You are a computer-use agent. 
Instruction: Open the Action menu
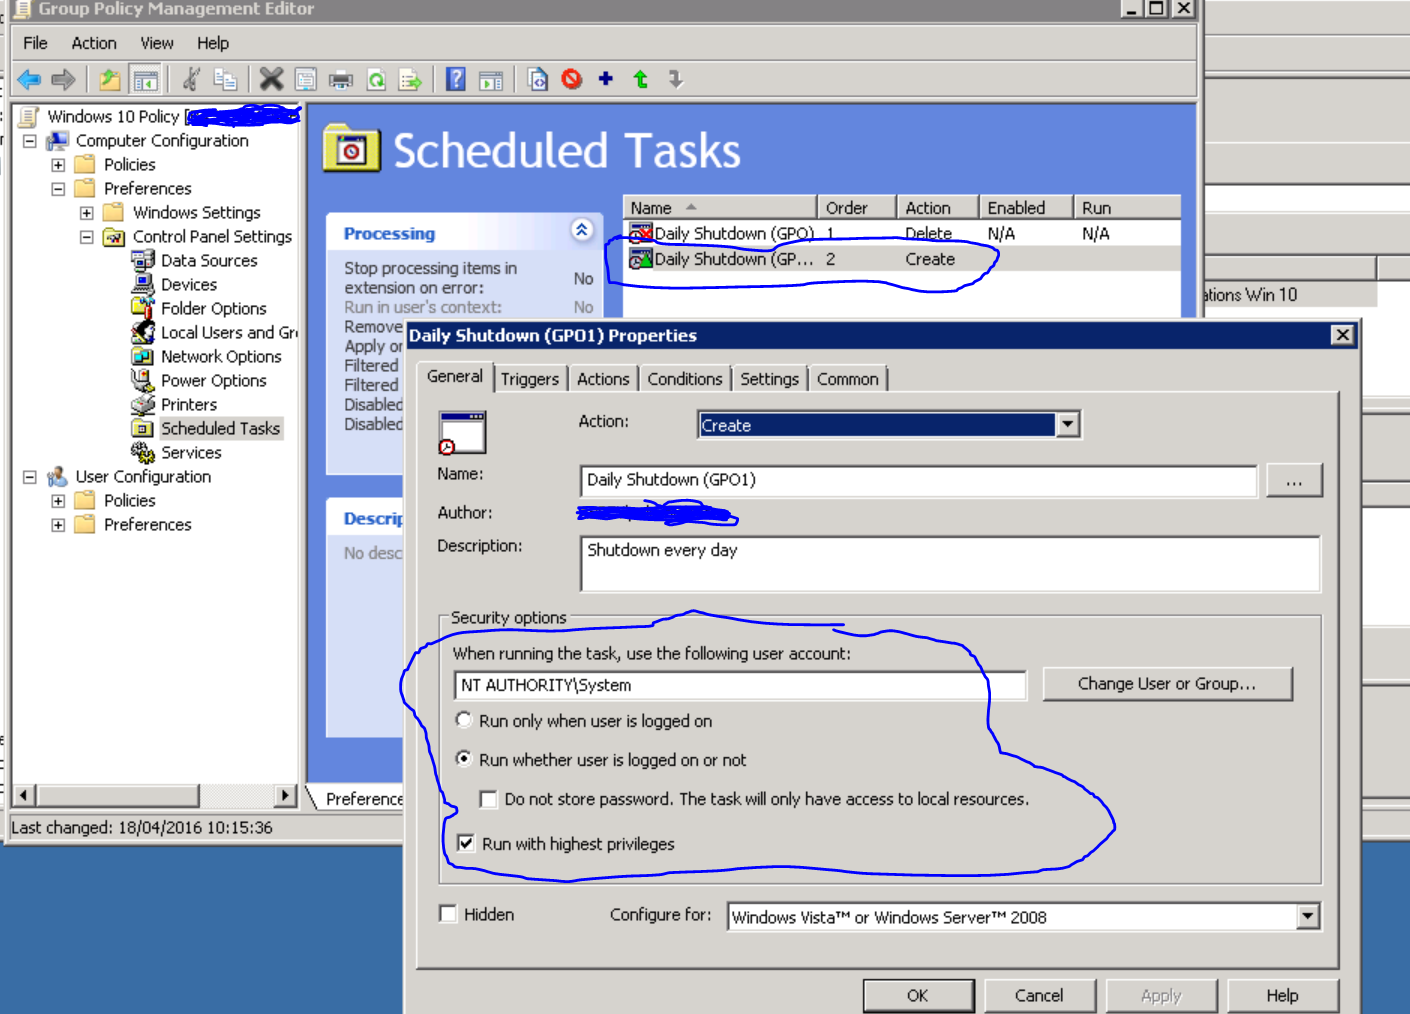(x=94, y=43)
